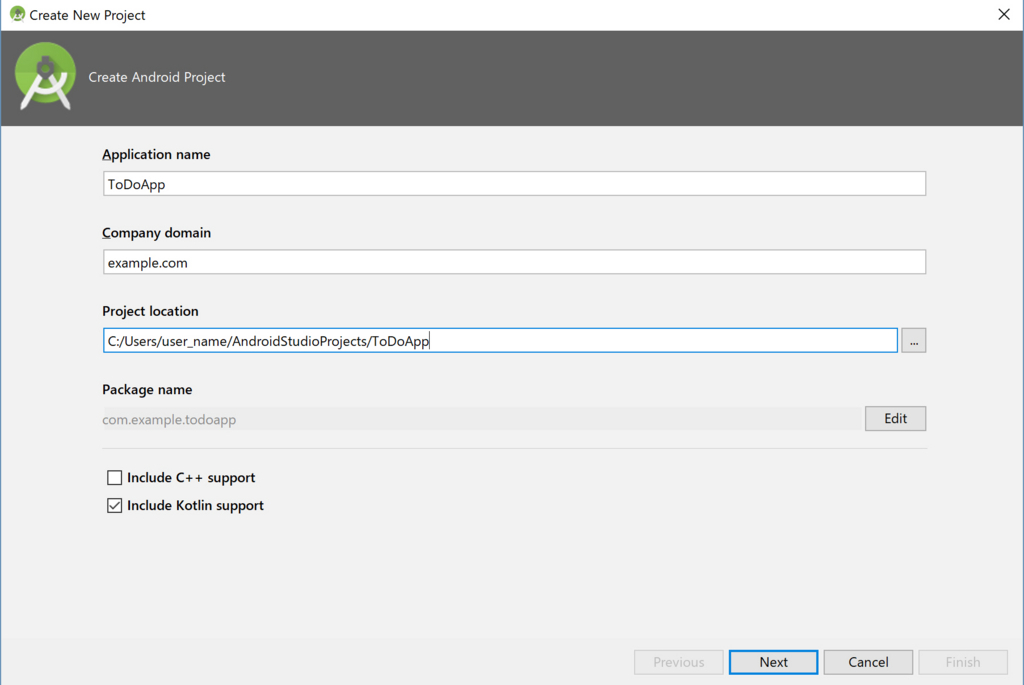Focus the Company domain field
Screen dimensions: 1024x685
pos(514,262)
